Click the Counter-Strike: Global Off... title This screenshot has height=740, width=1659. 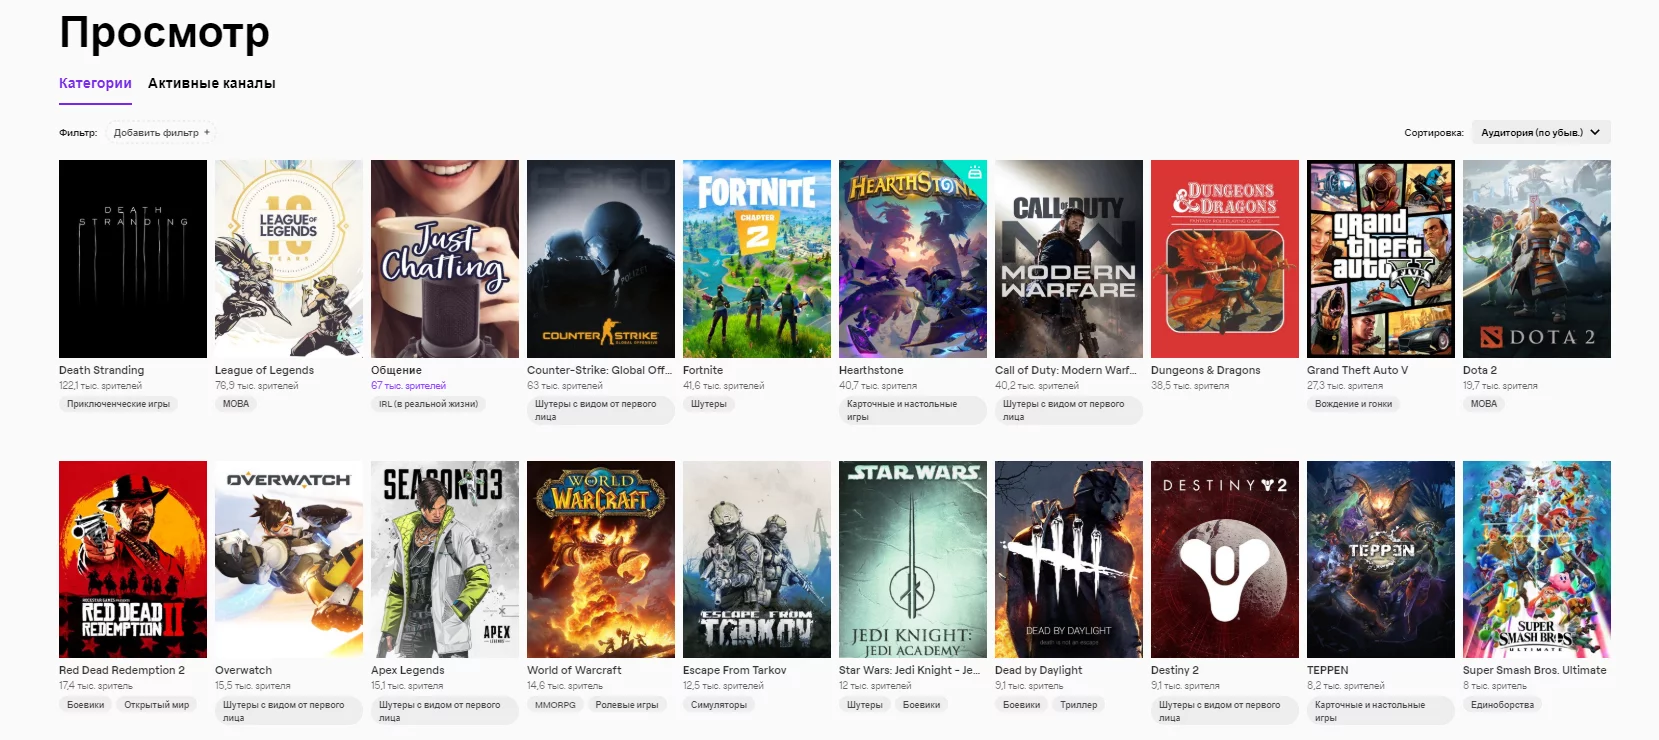(x=599, y=370)
